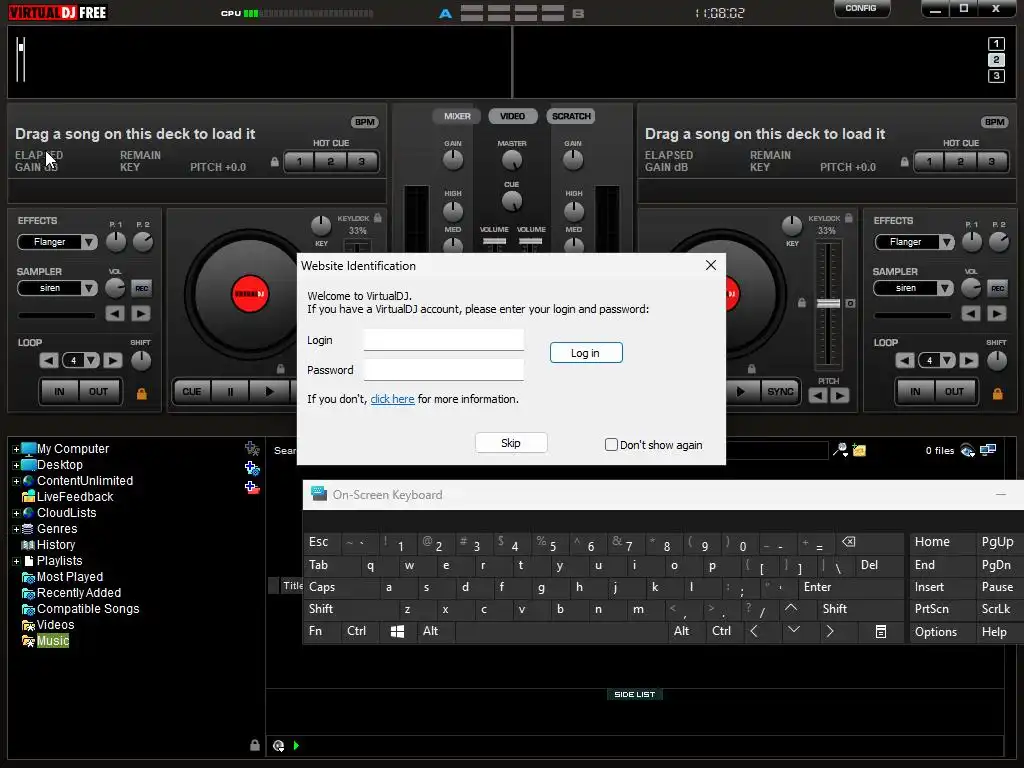Select waveform layout 2 button
Viewport: 1024px width, 768px height.
(x=995, y=60)
